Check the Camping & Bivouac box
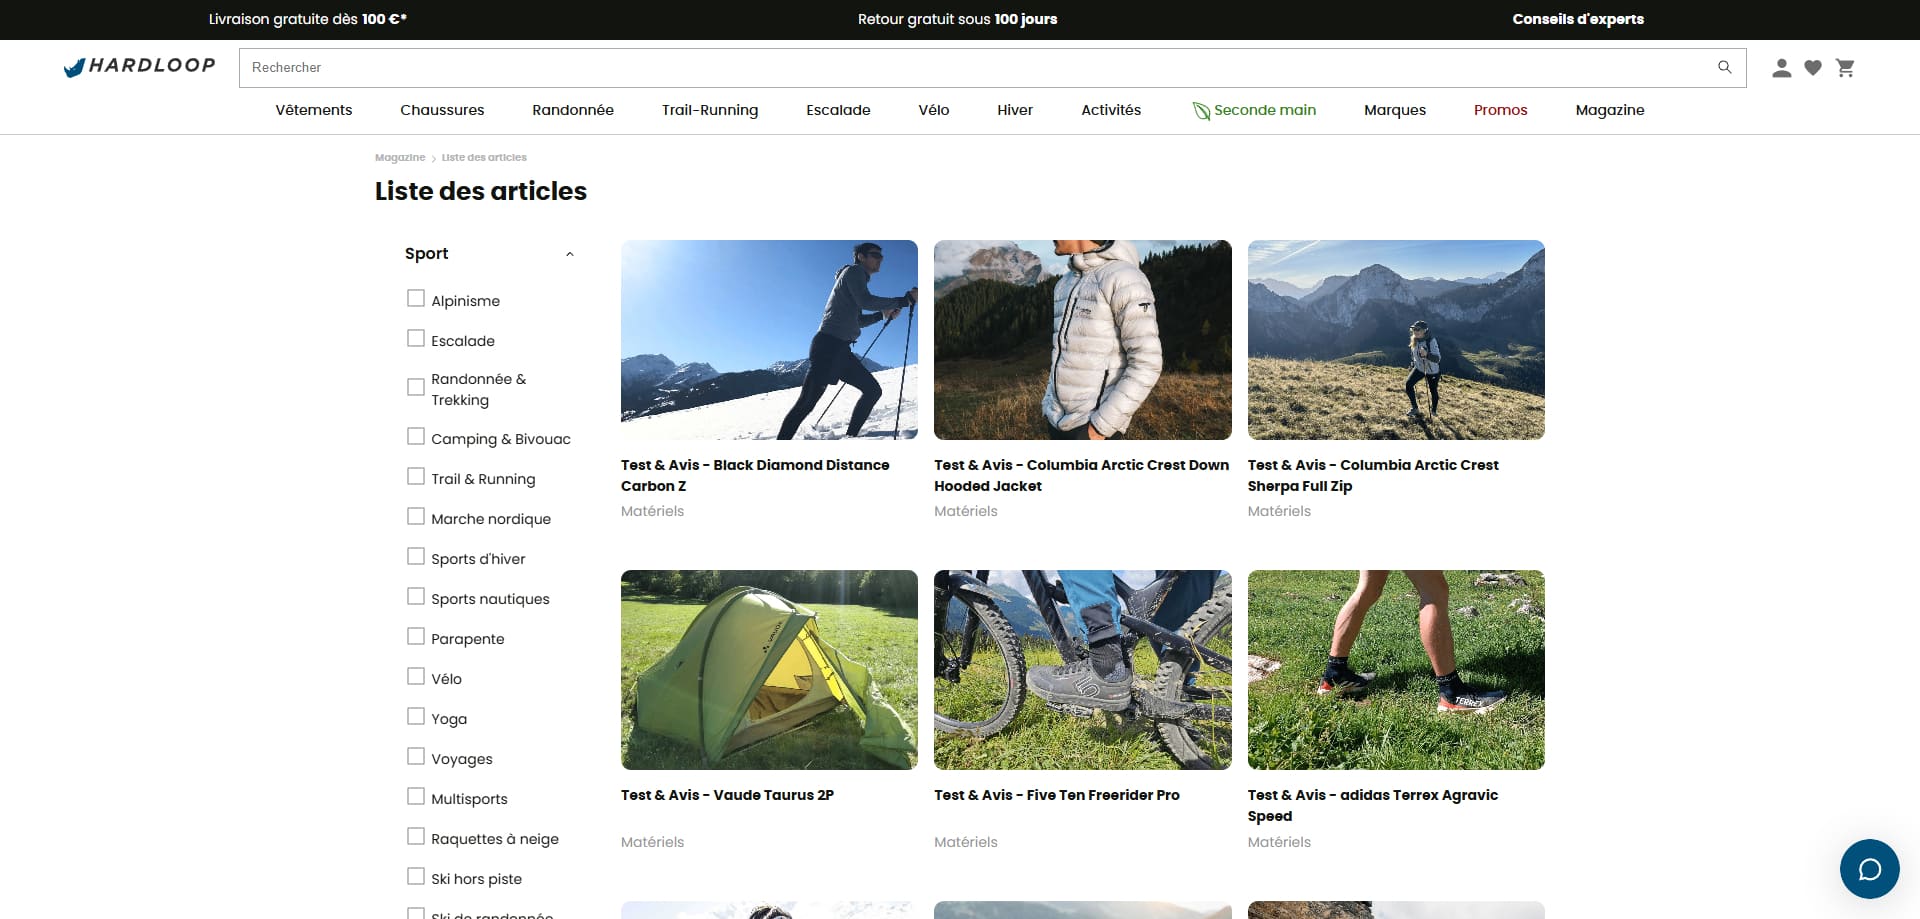1920x919 pixels. coord(416,437)
